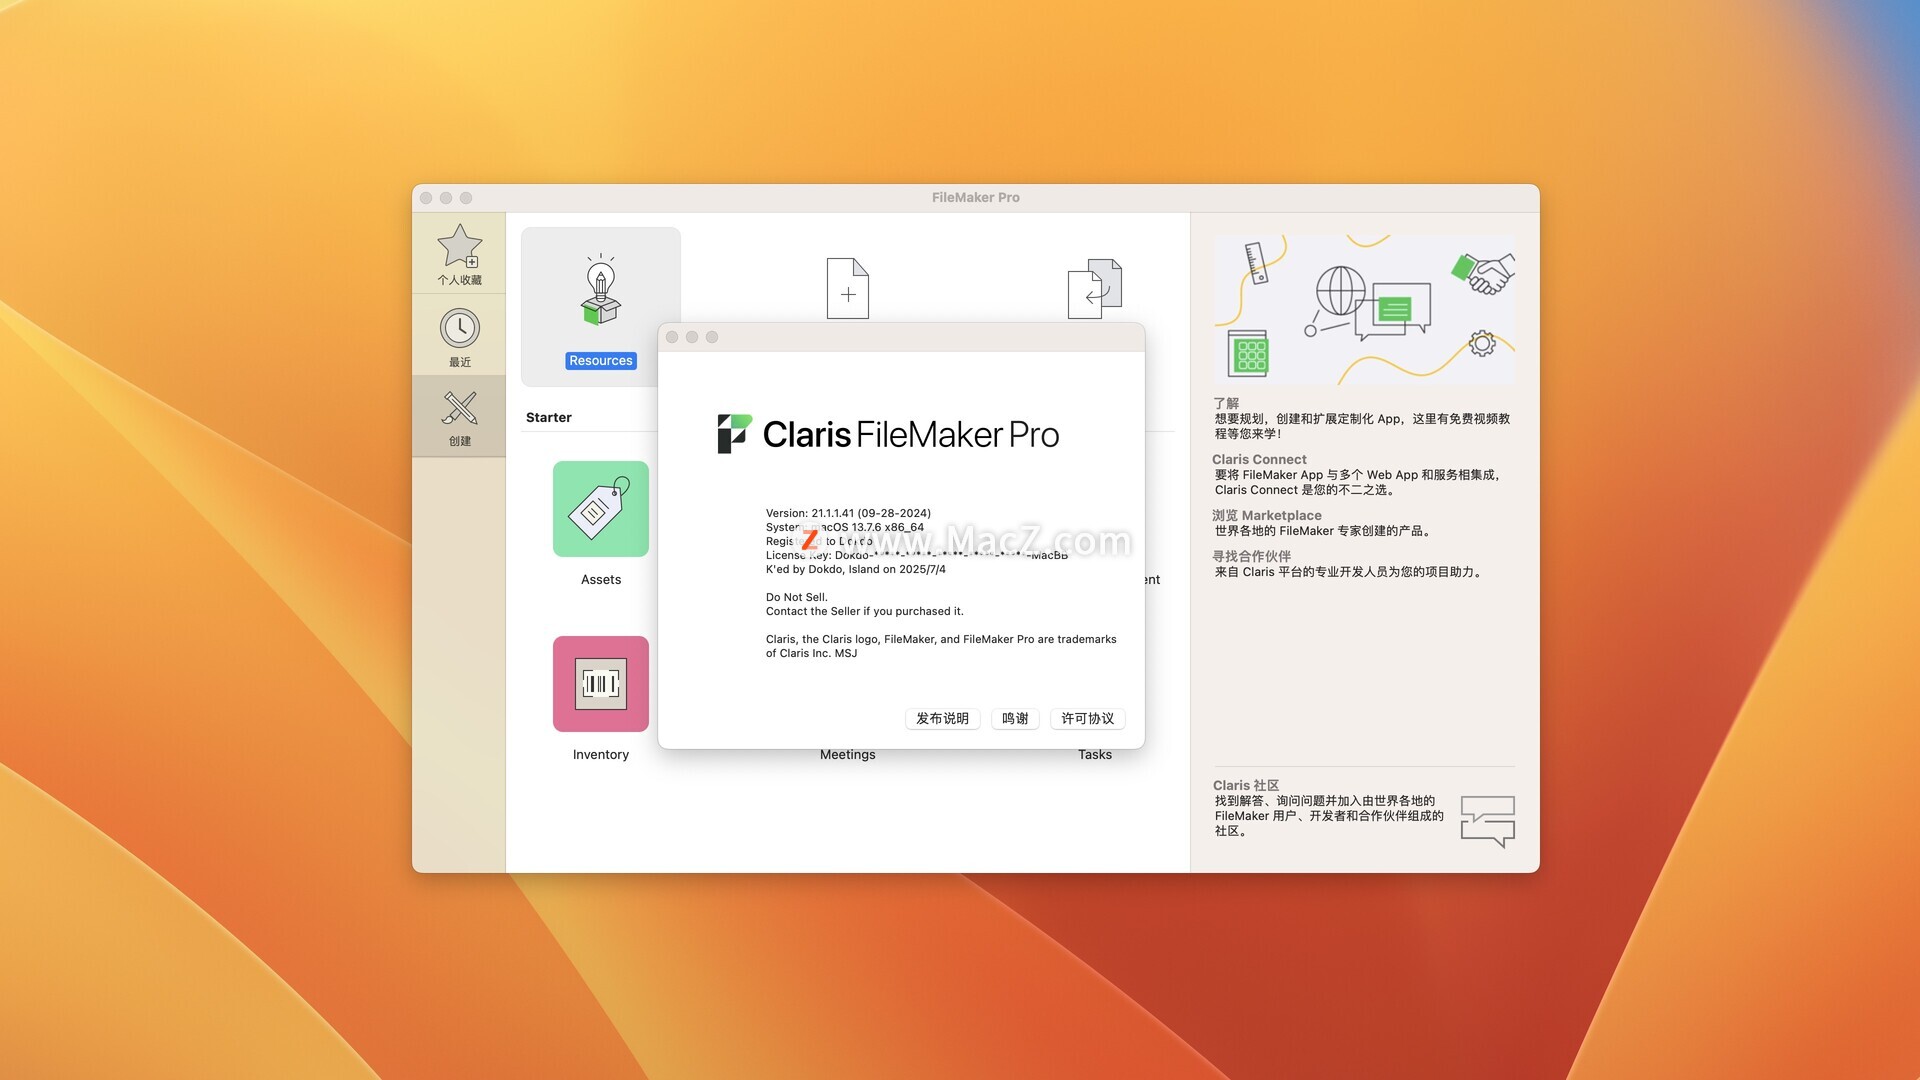Screen dimensions: 1920x1080
Task: Open the 个人收藏 favorites star icon
Action: (x=459, y=246)
